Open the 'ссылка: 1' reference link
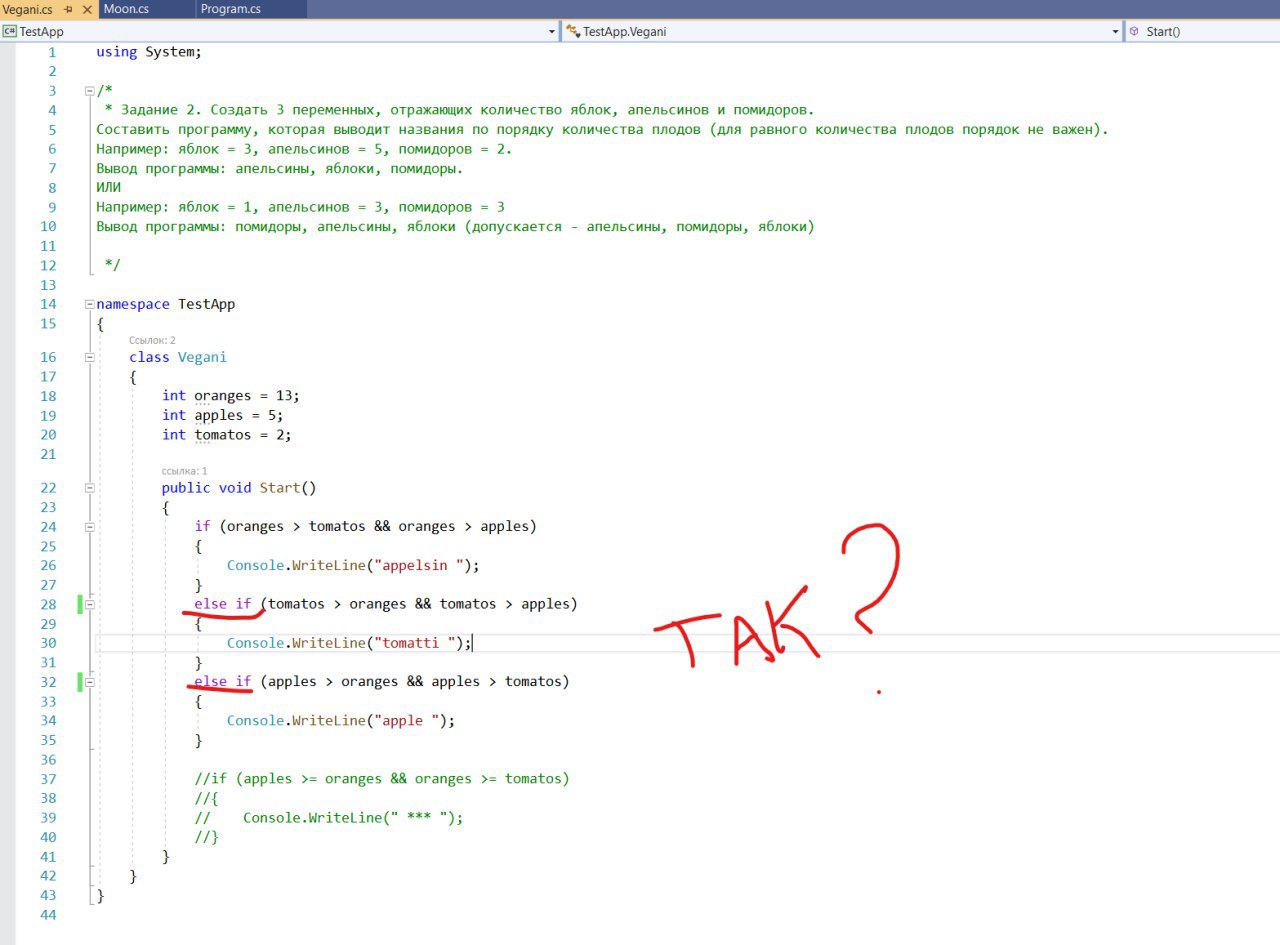1280x945 pixels. 185,471
